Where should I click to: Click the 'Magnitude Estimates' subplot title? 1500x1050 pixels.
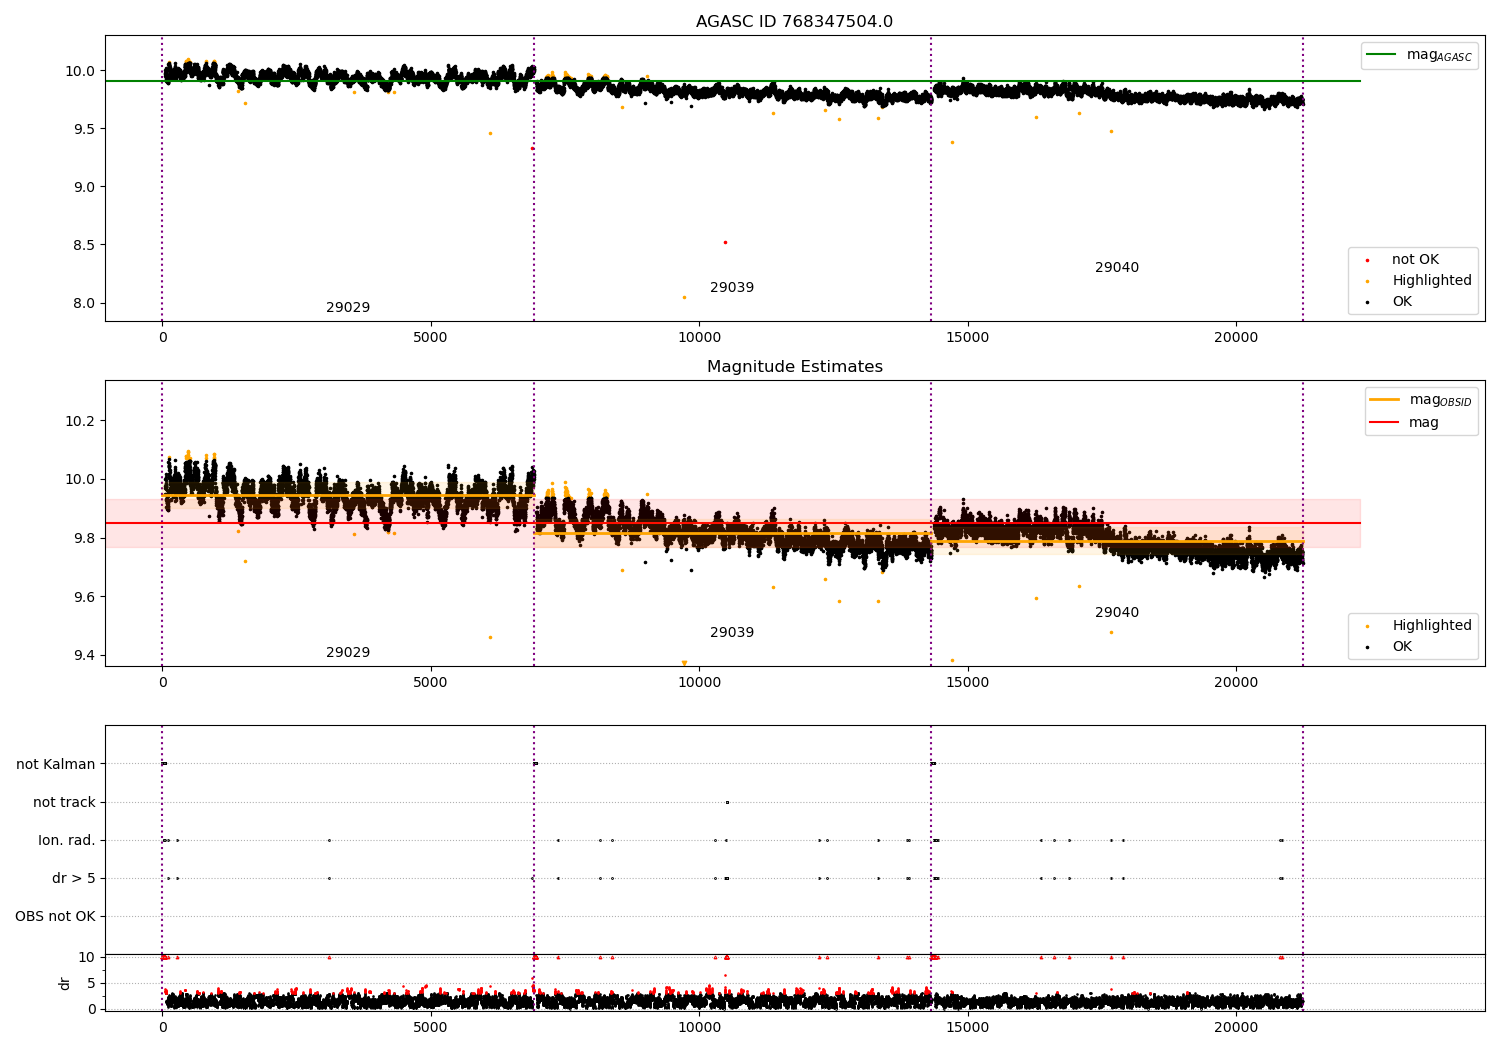794,367
